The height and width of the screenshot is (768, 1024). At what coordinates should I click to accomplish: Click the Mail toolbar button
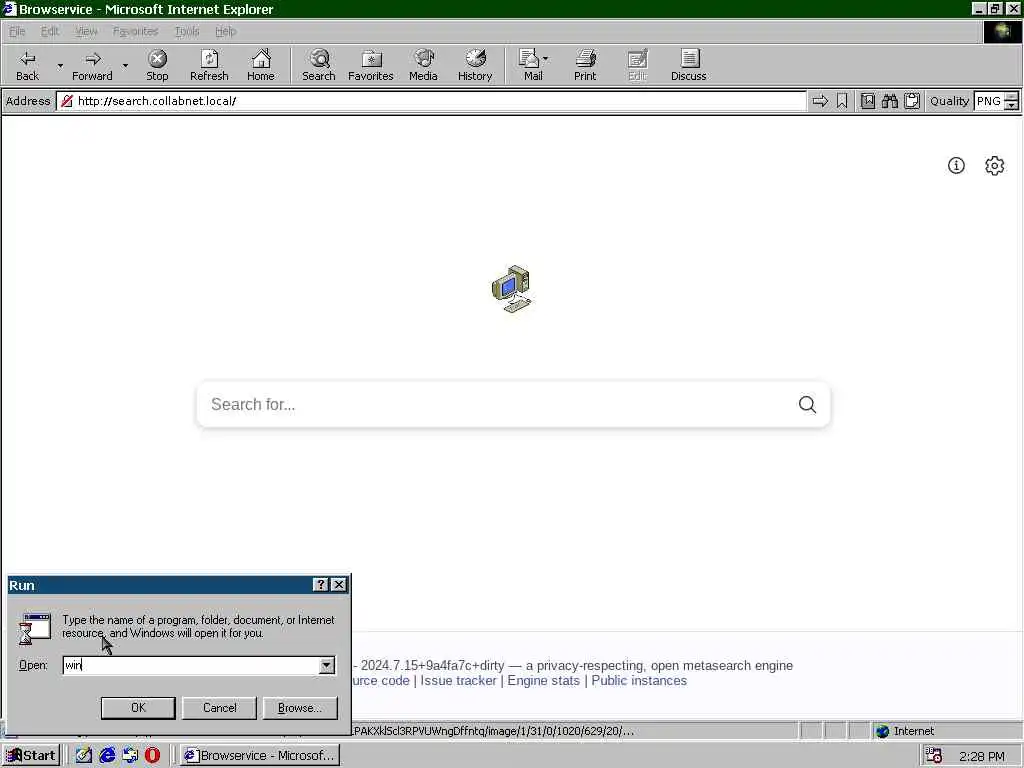[x=532, y=65]
